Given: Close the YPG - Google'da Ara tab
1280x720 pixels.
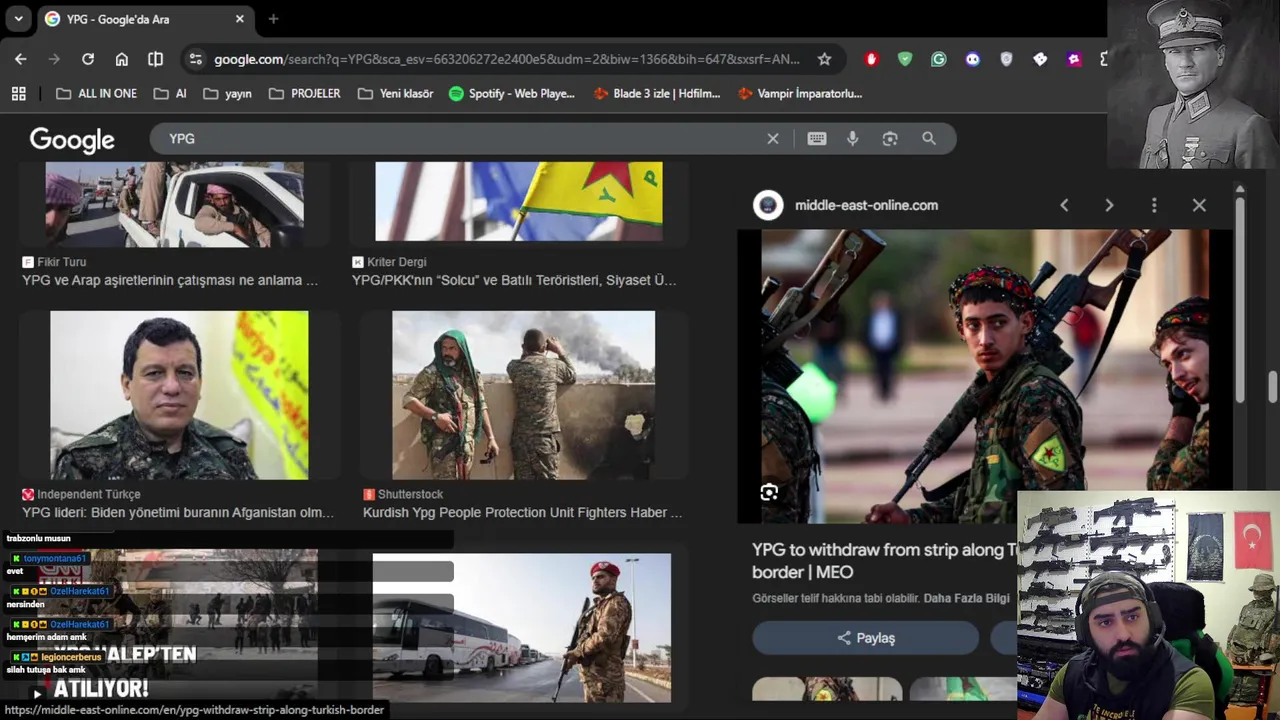Looking at the screenshot, I should tap(240, 19).
